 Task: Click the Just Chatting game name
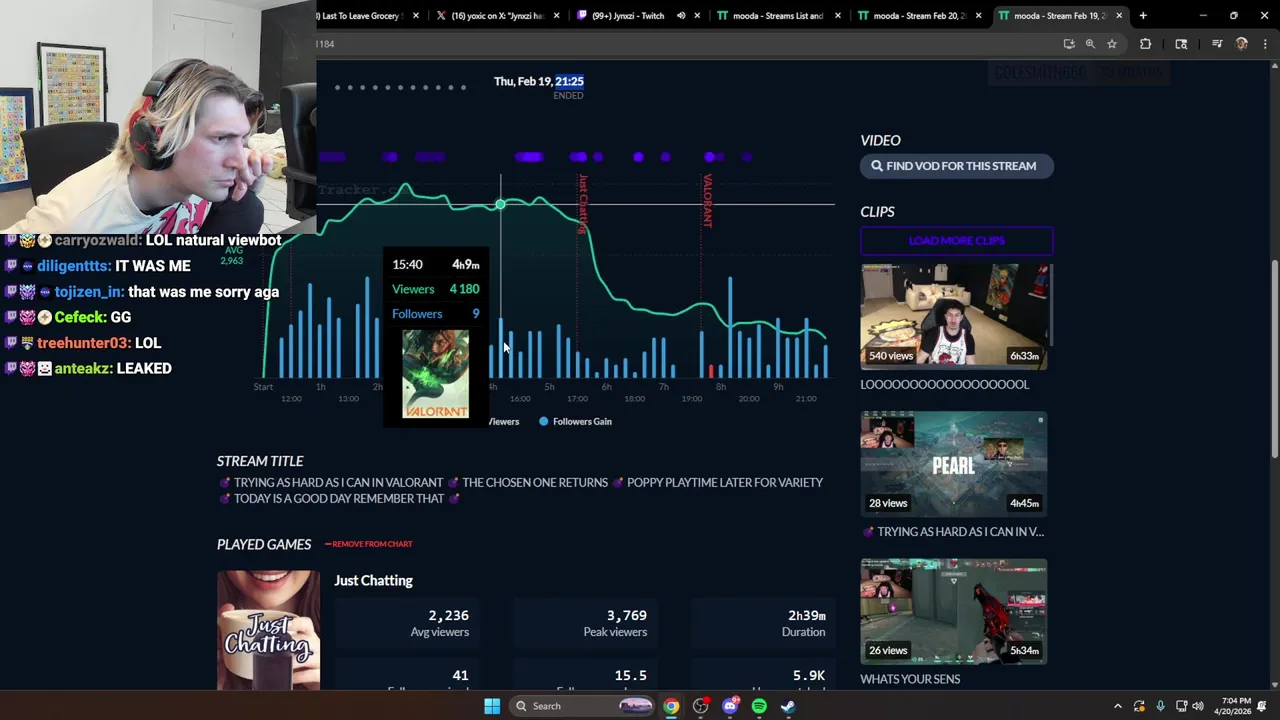click(373, 580)
